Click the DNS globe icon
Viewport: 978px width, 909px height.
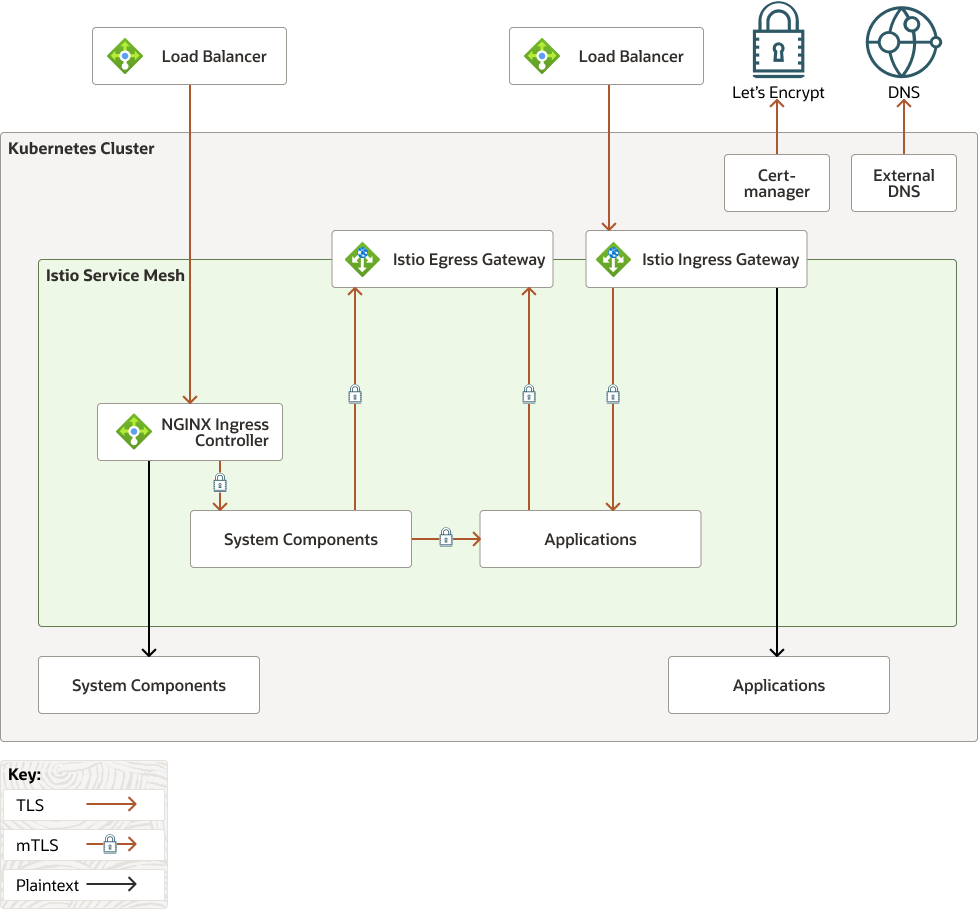[x=903, y=40]
